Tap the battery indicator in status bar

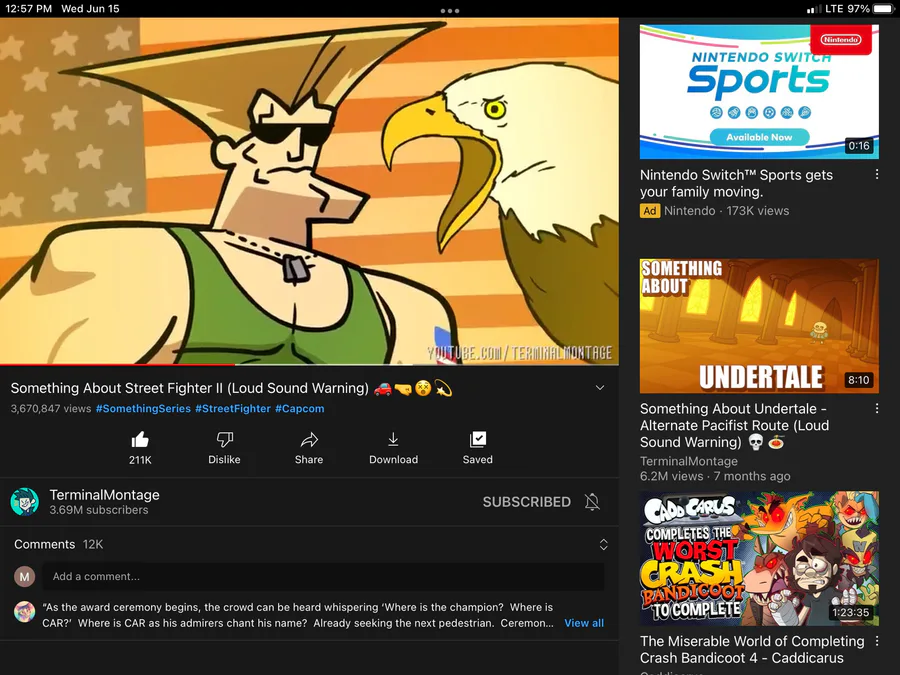(884, 9)
